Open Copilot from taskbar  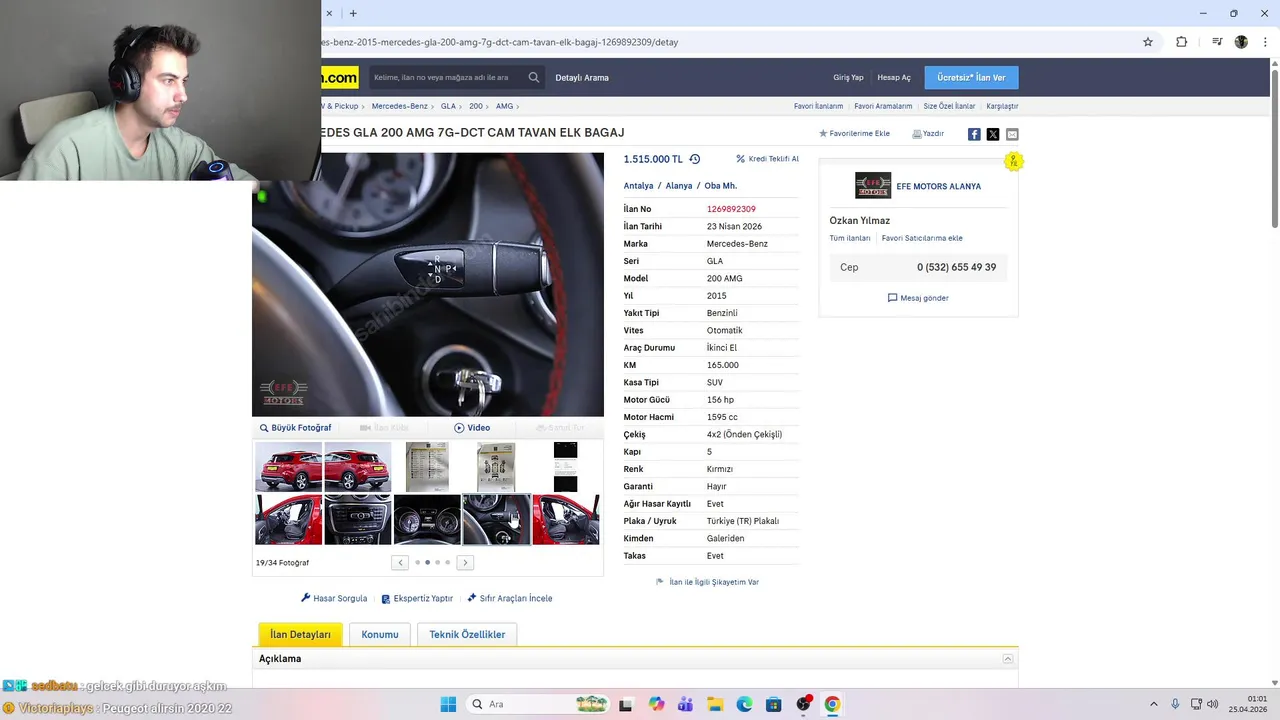[656, 704]
